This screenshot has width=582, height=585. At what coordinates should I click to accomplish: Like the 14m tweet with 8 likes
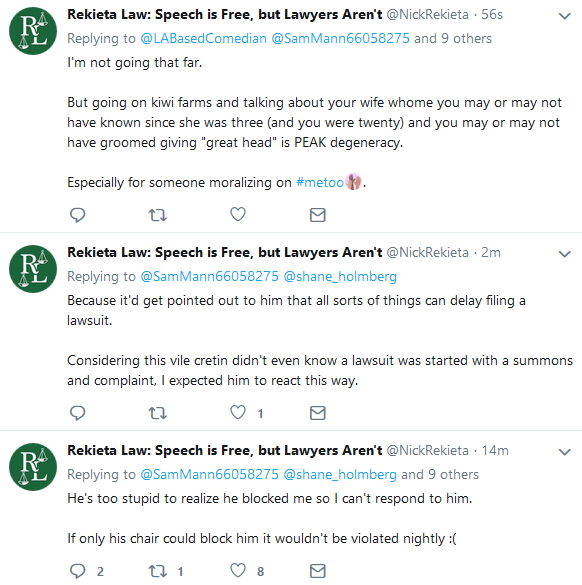(238, 570)
